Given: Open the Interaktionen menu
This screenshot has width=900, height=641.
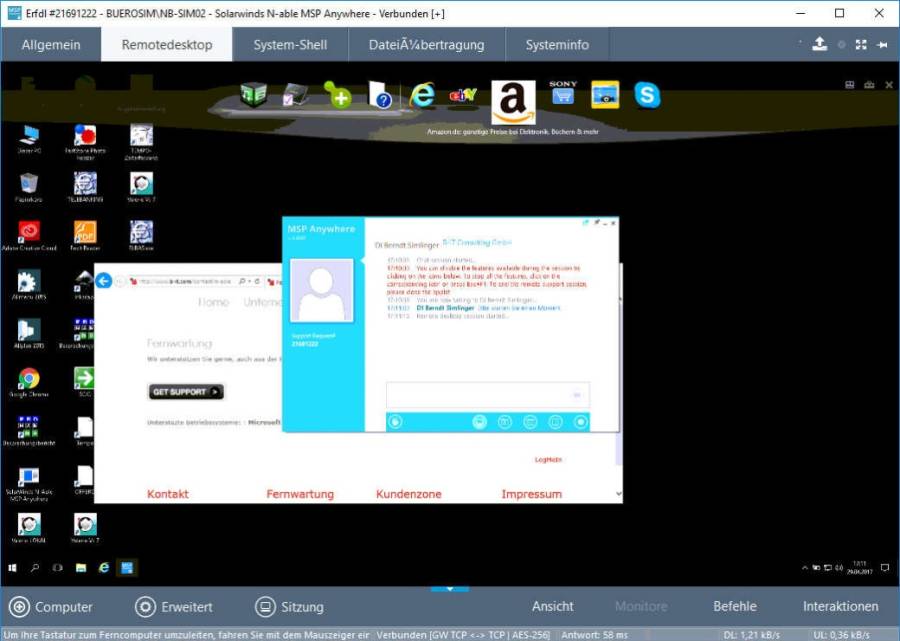Looking at the screenshot, I should coord(840,606).
